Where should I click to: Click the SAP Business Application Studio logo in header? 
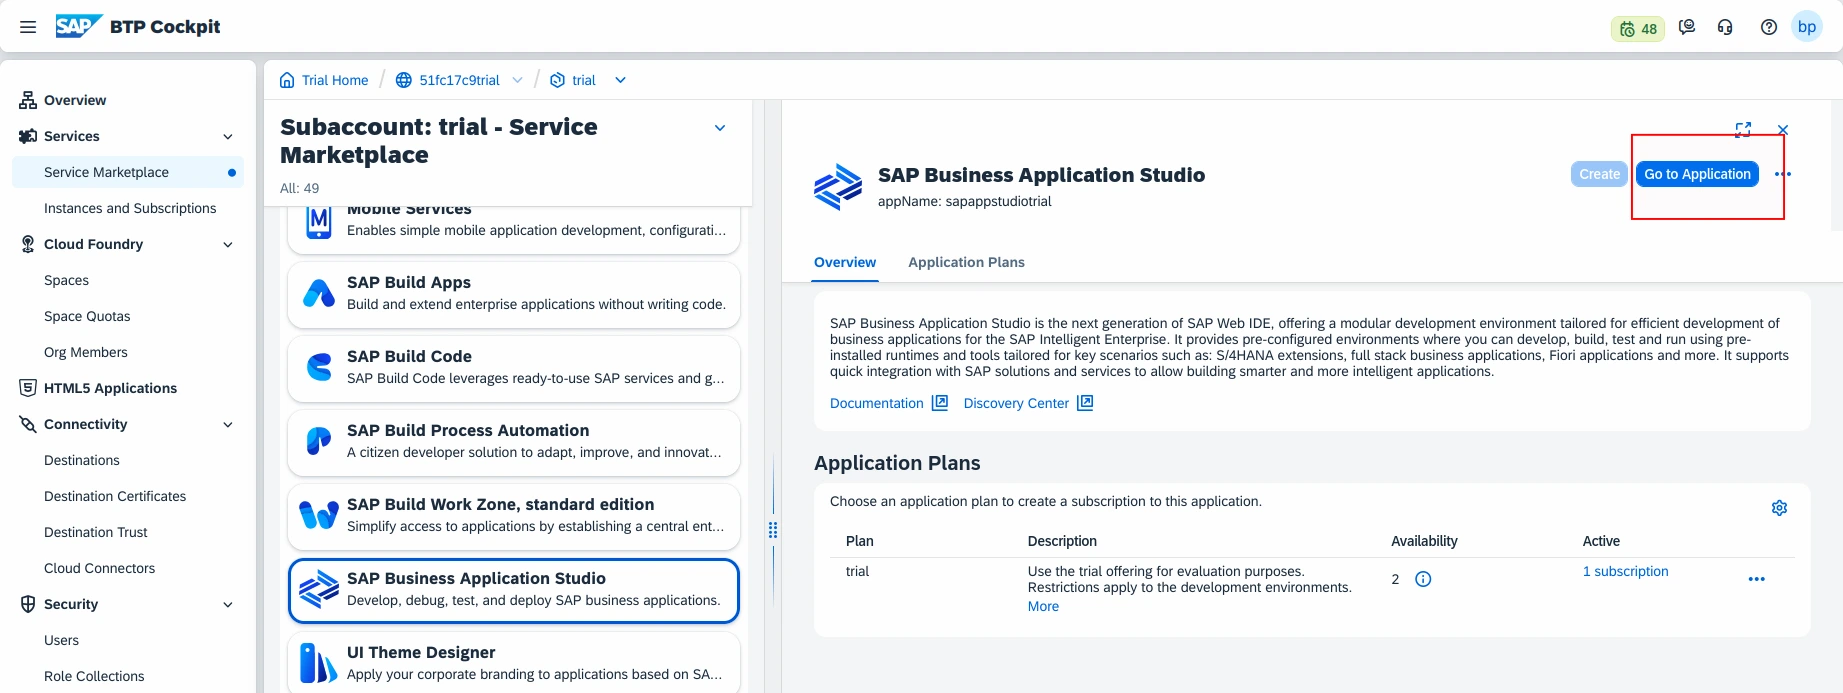tap(838, 187)
